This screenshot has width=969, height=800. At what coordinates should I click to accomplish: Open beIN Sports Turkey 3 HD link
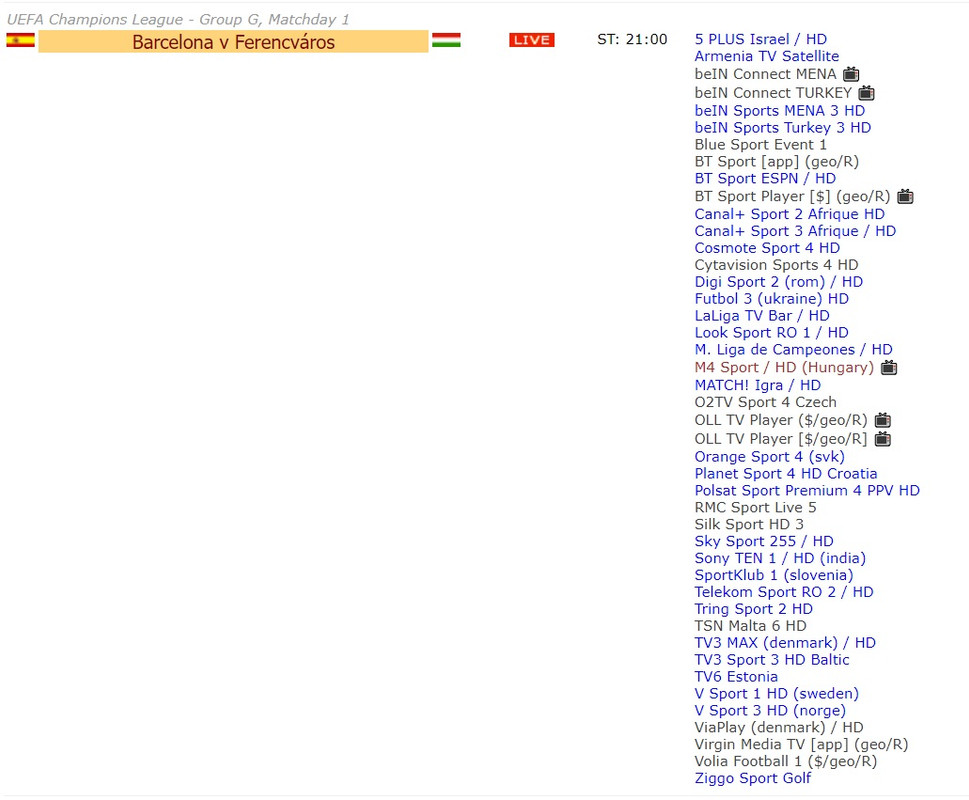tap(782, 128)
